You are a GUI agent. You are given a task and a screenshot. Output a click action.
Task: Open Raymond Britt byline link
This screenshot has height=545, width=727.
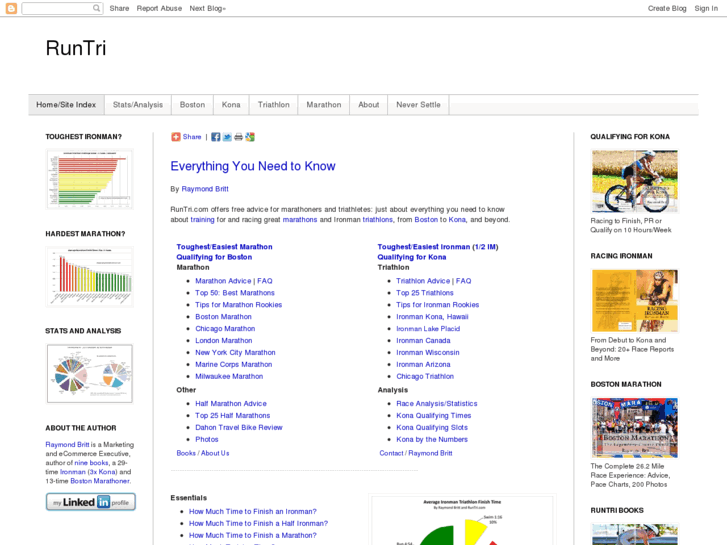point(205,189)
